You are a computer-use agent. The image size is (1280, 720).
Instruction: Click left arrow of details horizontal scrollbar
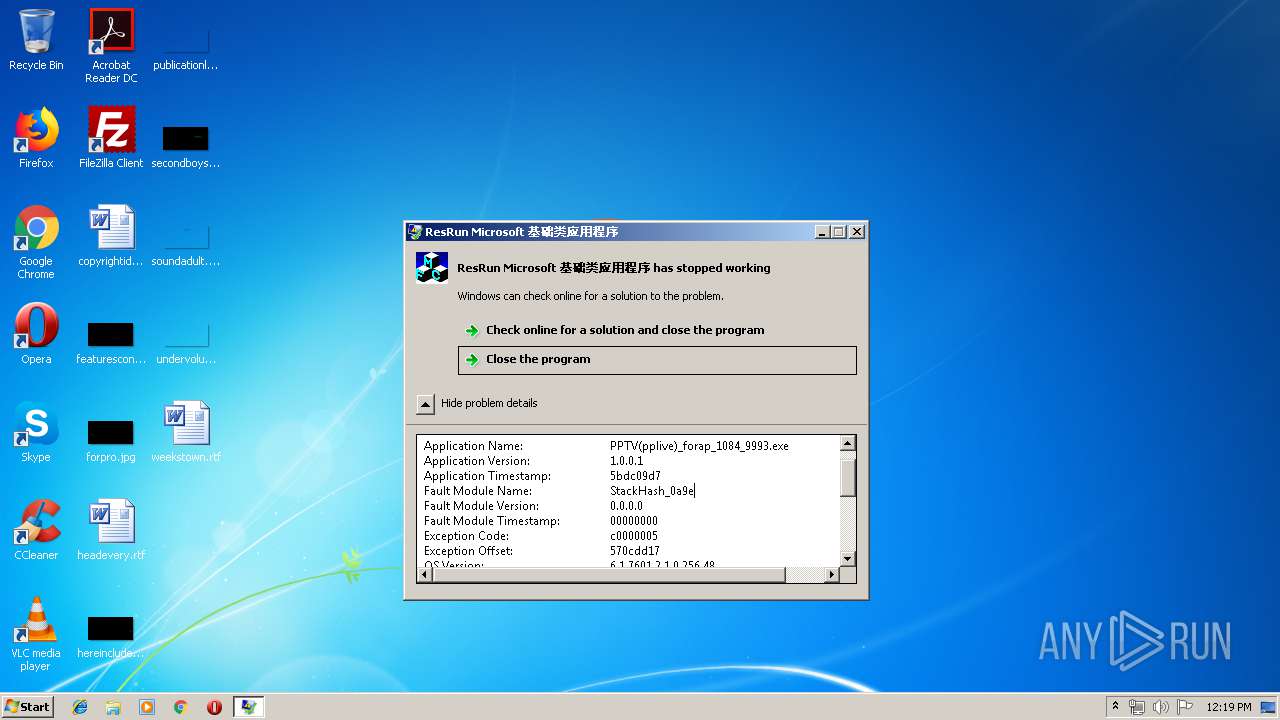(x=425, y=575)
